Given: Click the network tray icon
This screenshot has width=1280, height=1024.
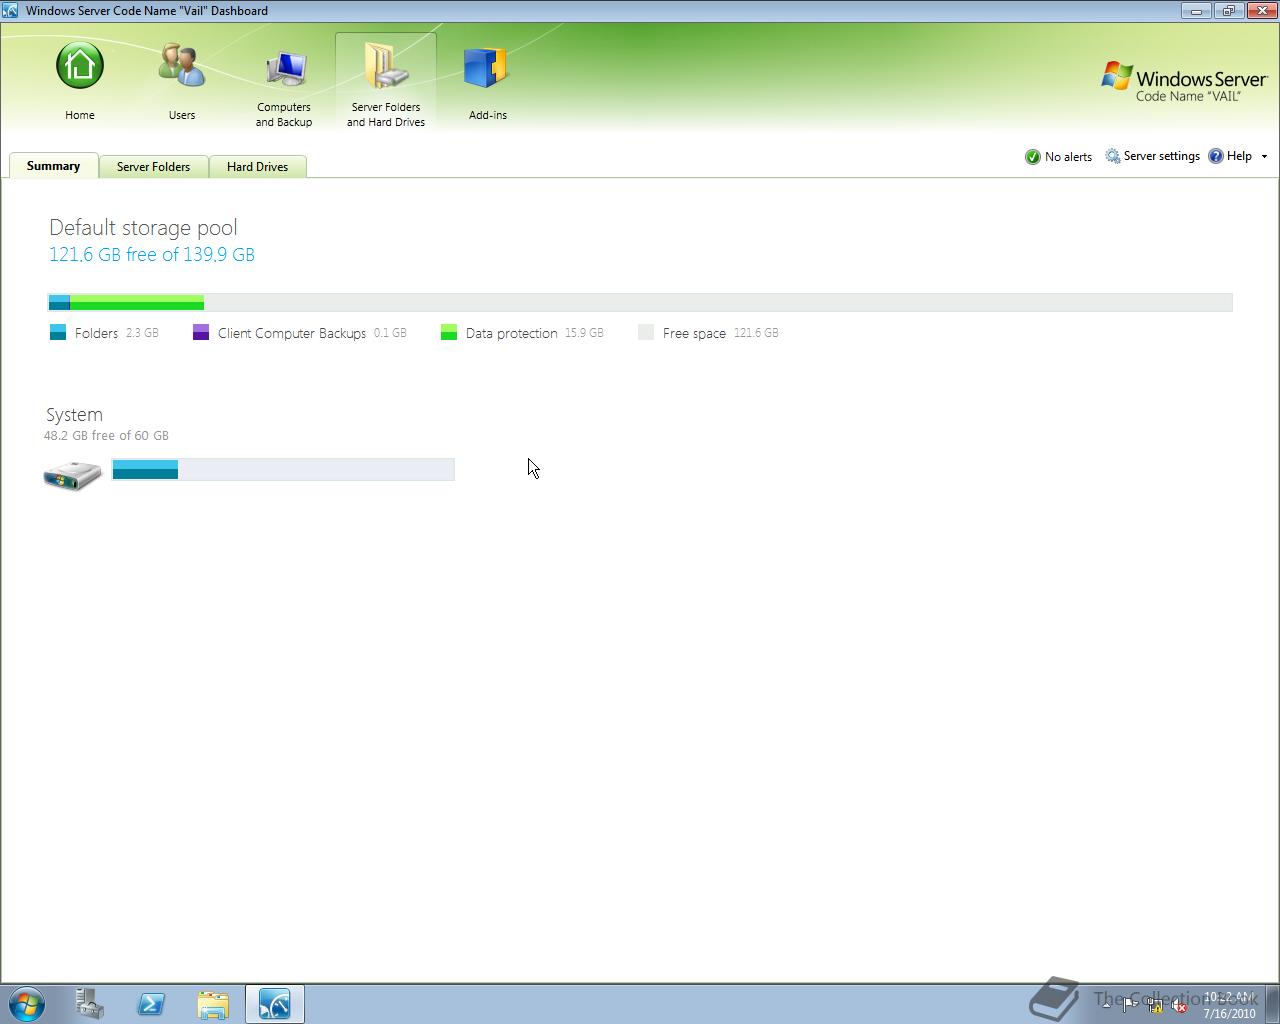Looking at the screenshot, I should 1155,1005.
